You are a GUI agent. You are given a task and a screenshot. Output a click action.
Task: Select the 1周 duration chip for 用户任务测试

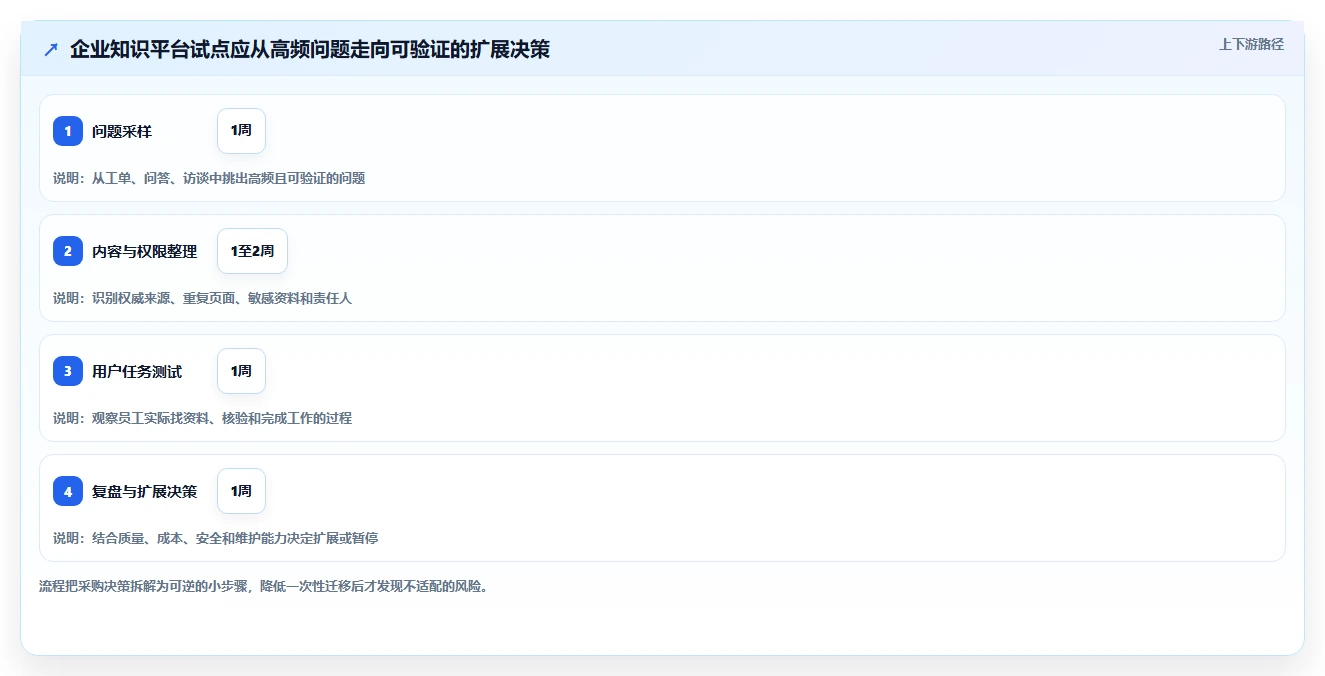click(x=241, y=371)
